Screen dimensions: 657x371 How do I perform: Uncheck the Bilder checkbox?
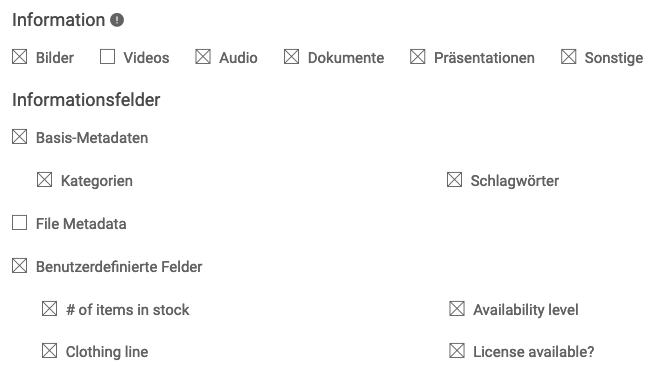pyautogui.click(x=20, y=57)
